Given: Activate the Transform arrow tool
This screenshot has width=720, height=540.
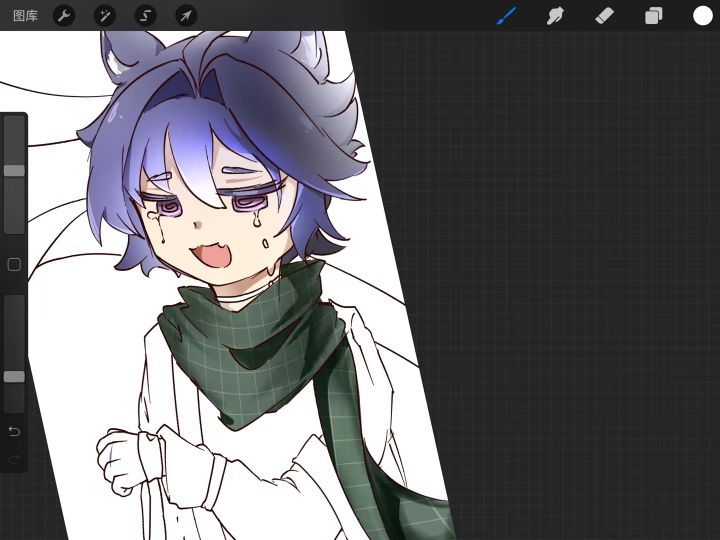Looking at the screenshot, I should (186, 16).
